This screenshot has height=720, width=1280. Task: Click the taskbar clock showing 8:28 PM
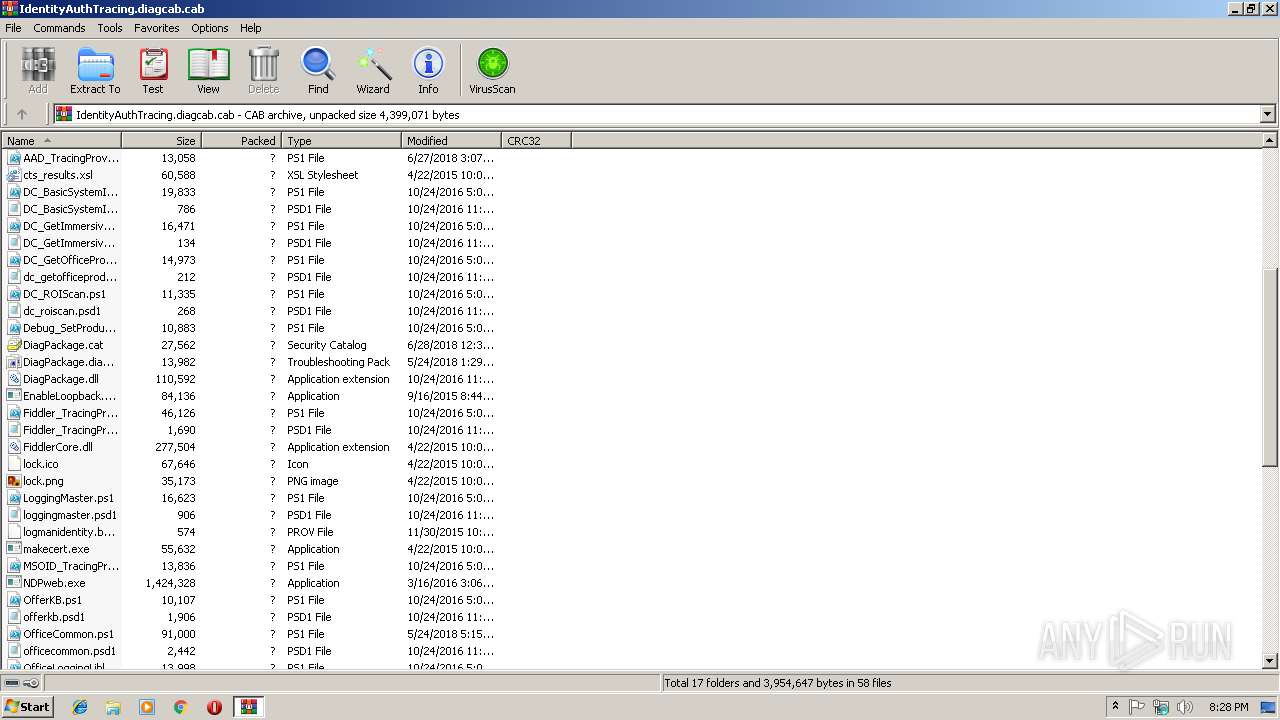pyautogui.click(x=1228, y=707)
